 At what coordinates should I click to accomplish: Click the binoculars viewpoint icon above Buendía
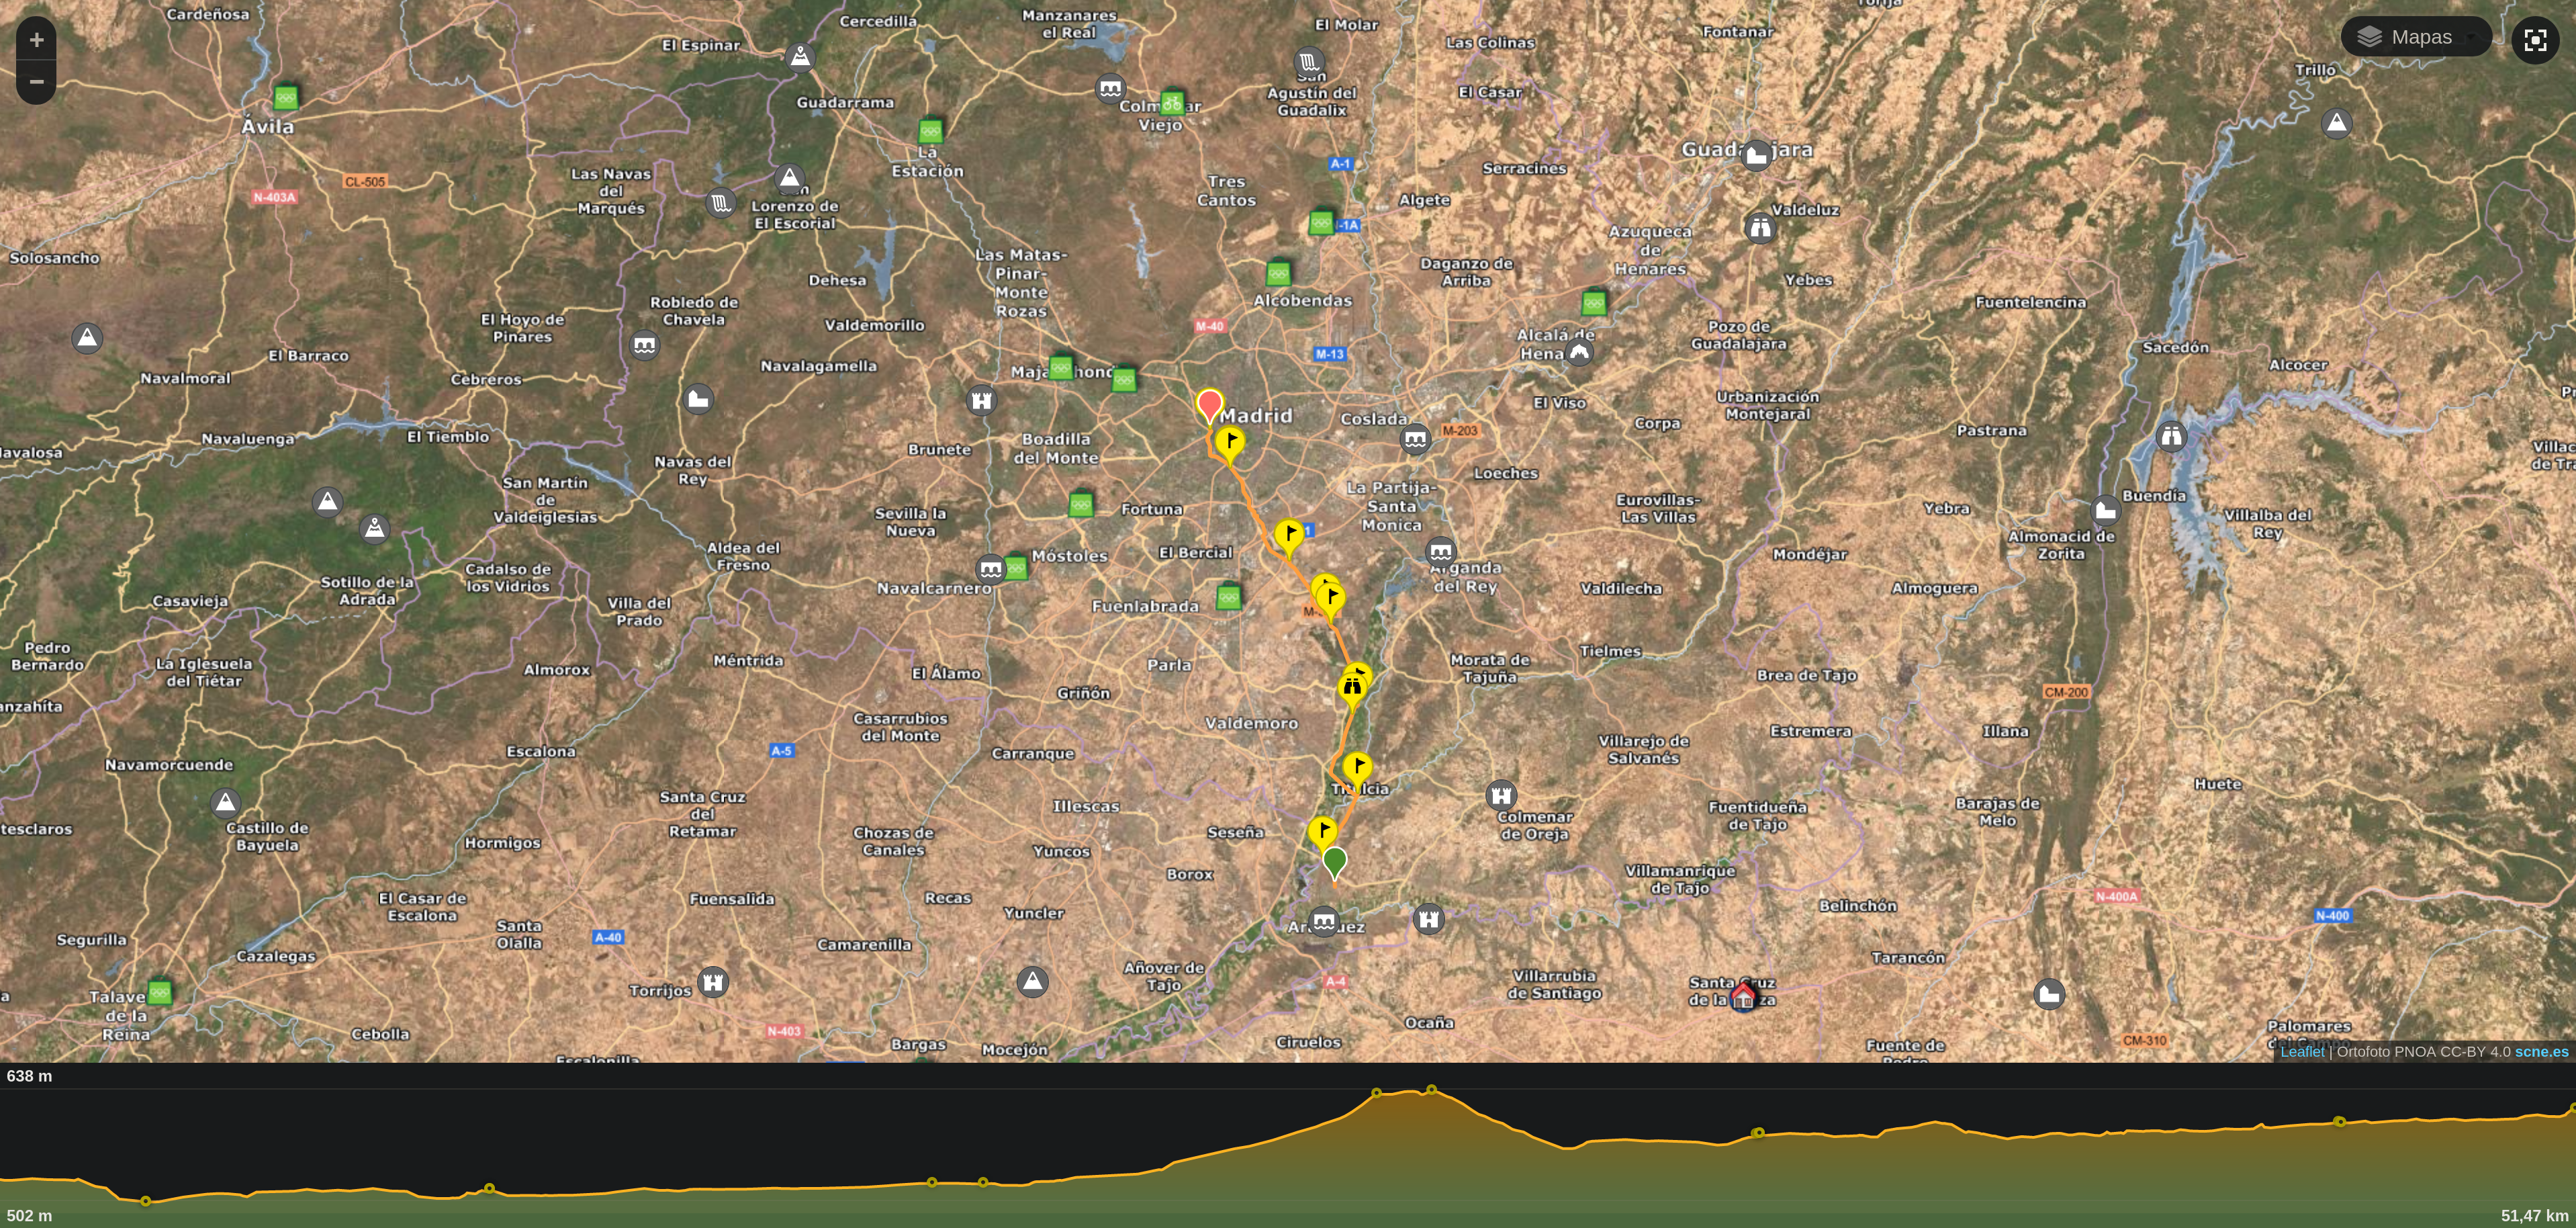pyautogui.click(x=2171, y=436)
